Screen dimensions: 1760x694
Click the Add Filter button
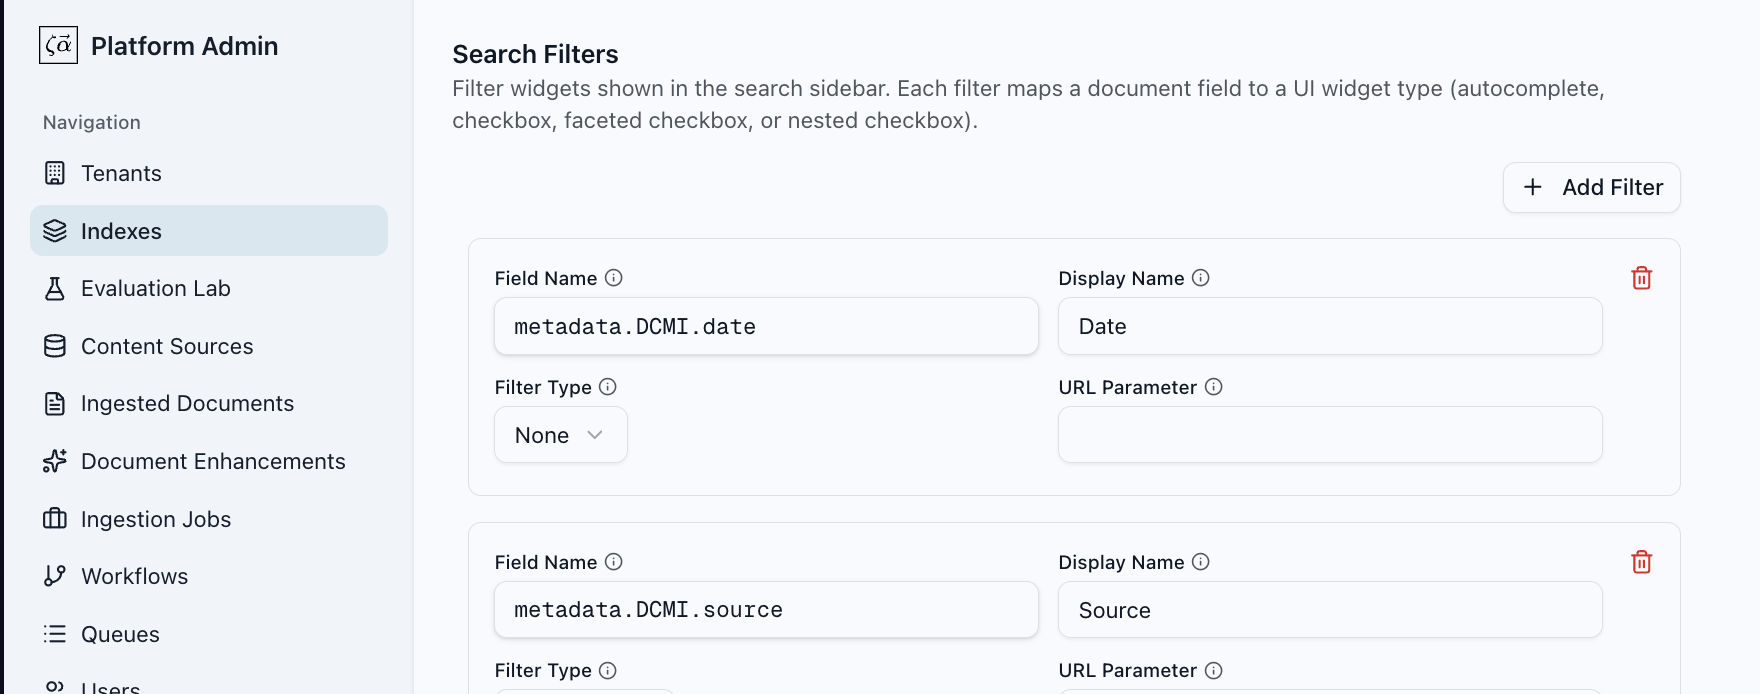tap(1591, 187)
